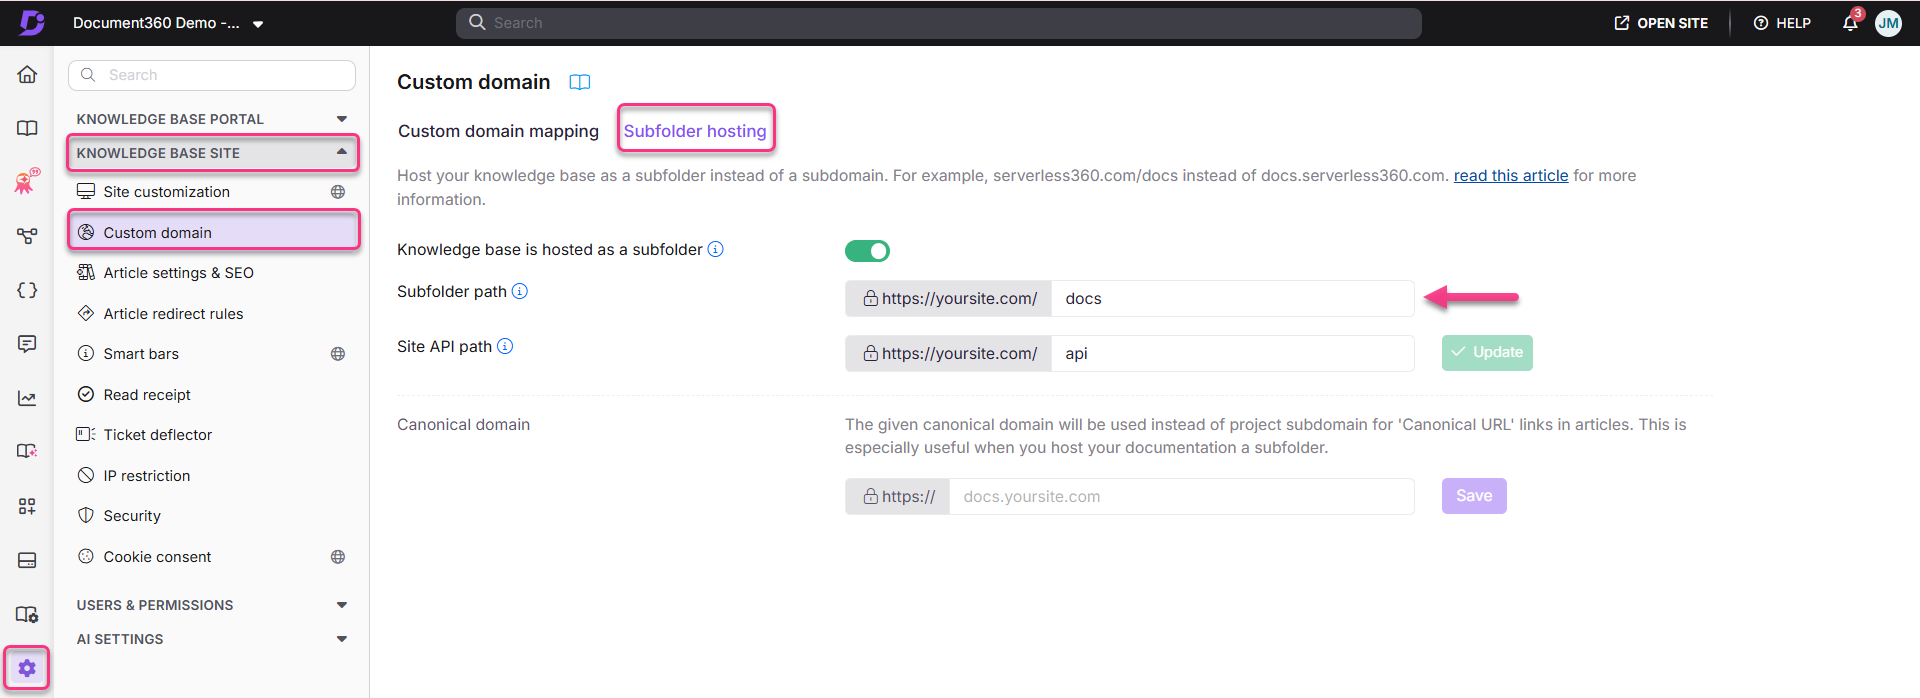Expand the Users & Permissions section

point(212,605)
